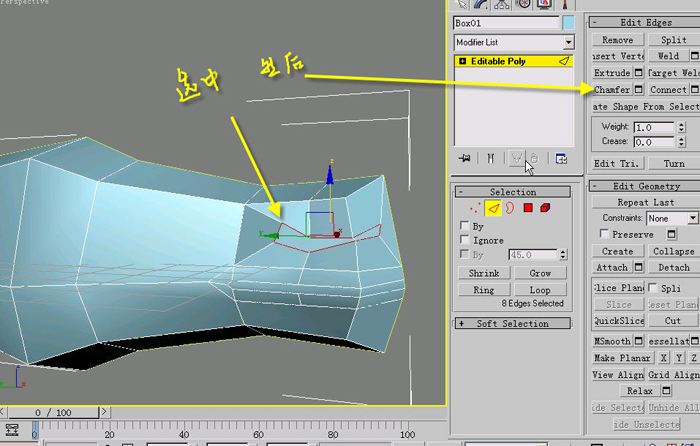Open Connect settings dialog box
Viewport: 700px width, 446px height.
pyautogui.click(x=695, y=89)
